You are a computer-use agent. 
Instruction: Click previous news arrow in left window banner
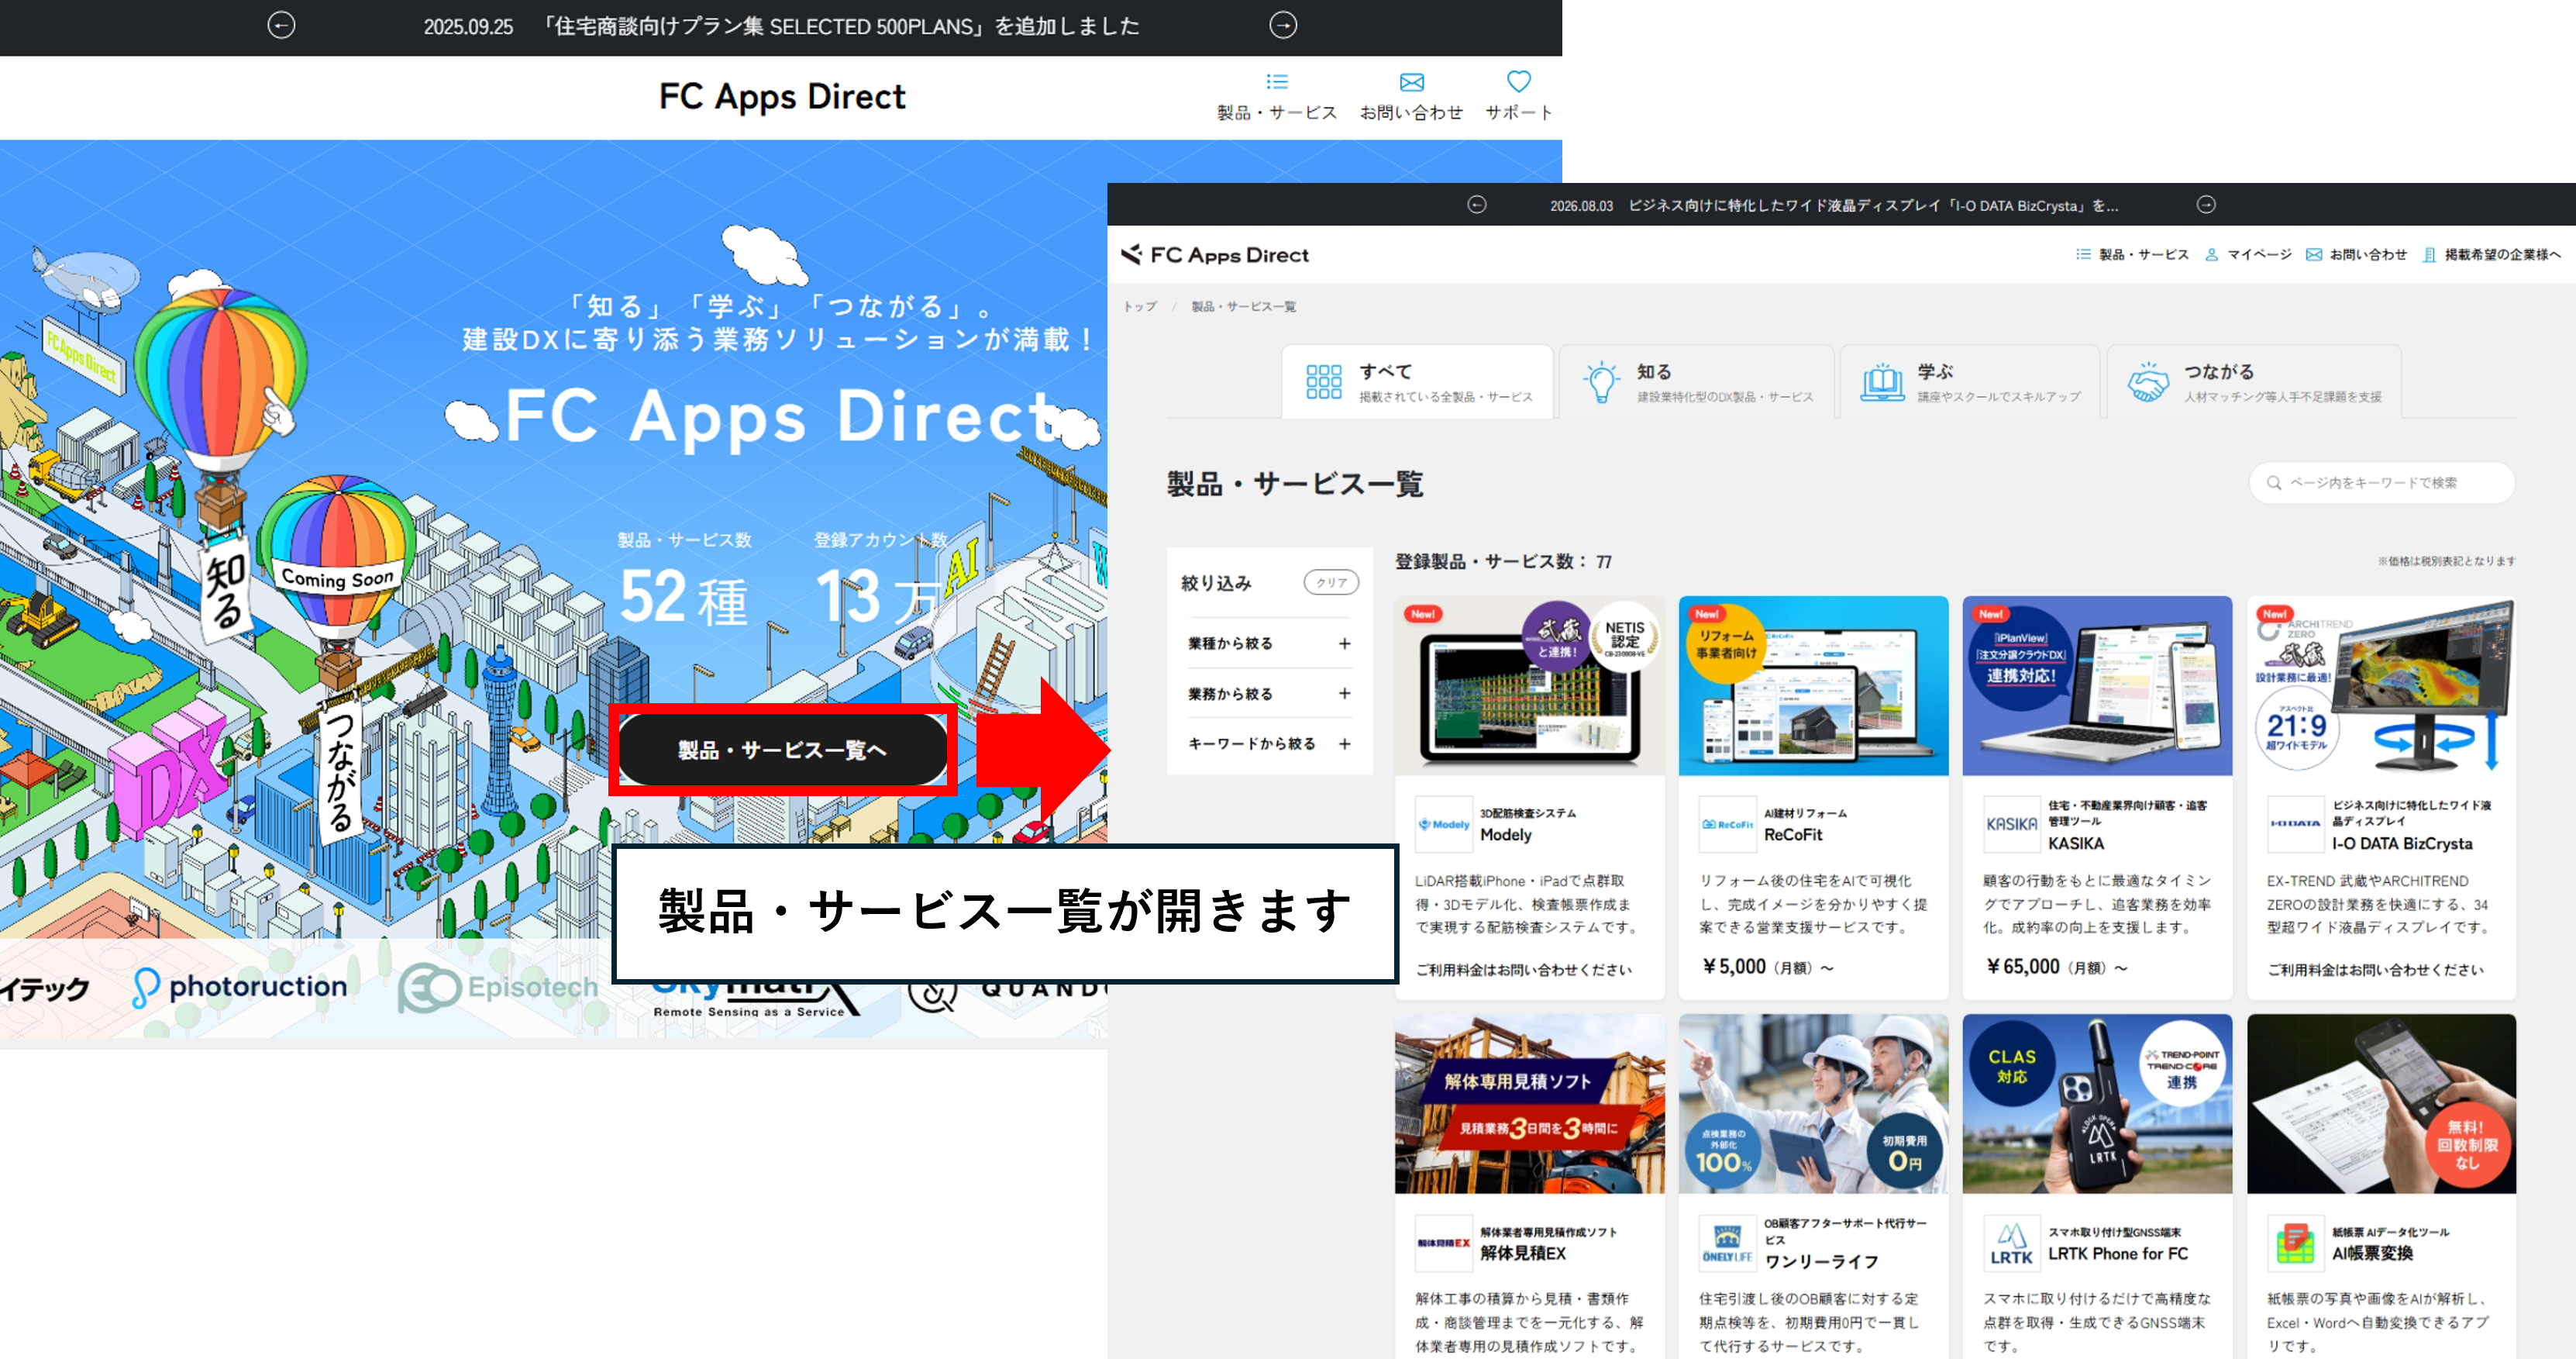click(281, 25)
